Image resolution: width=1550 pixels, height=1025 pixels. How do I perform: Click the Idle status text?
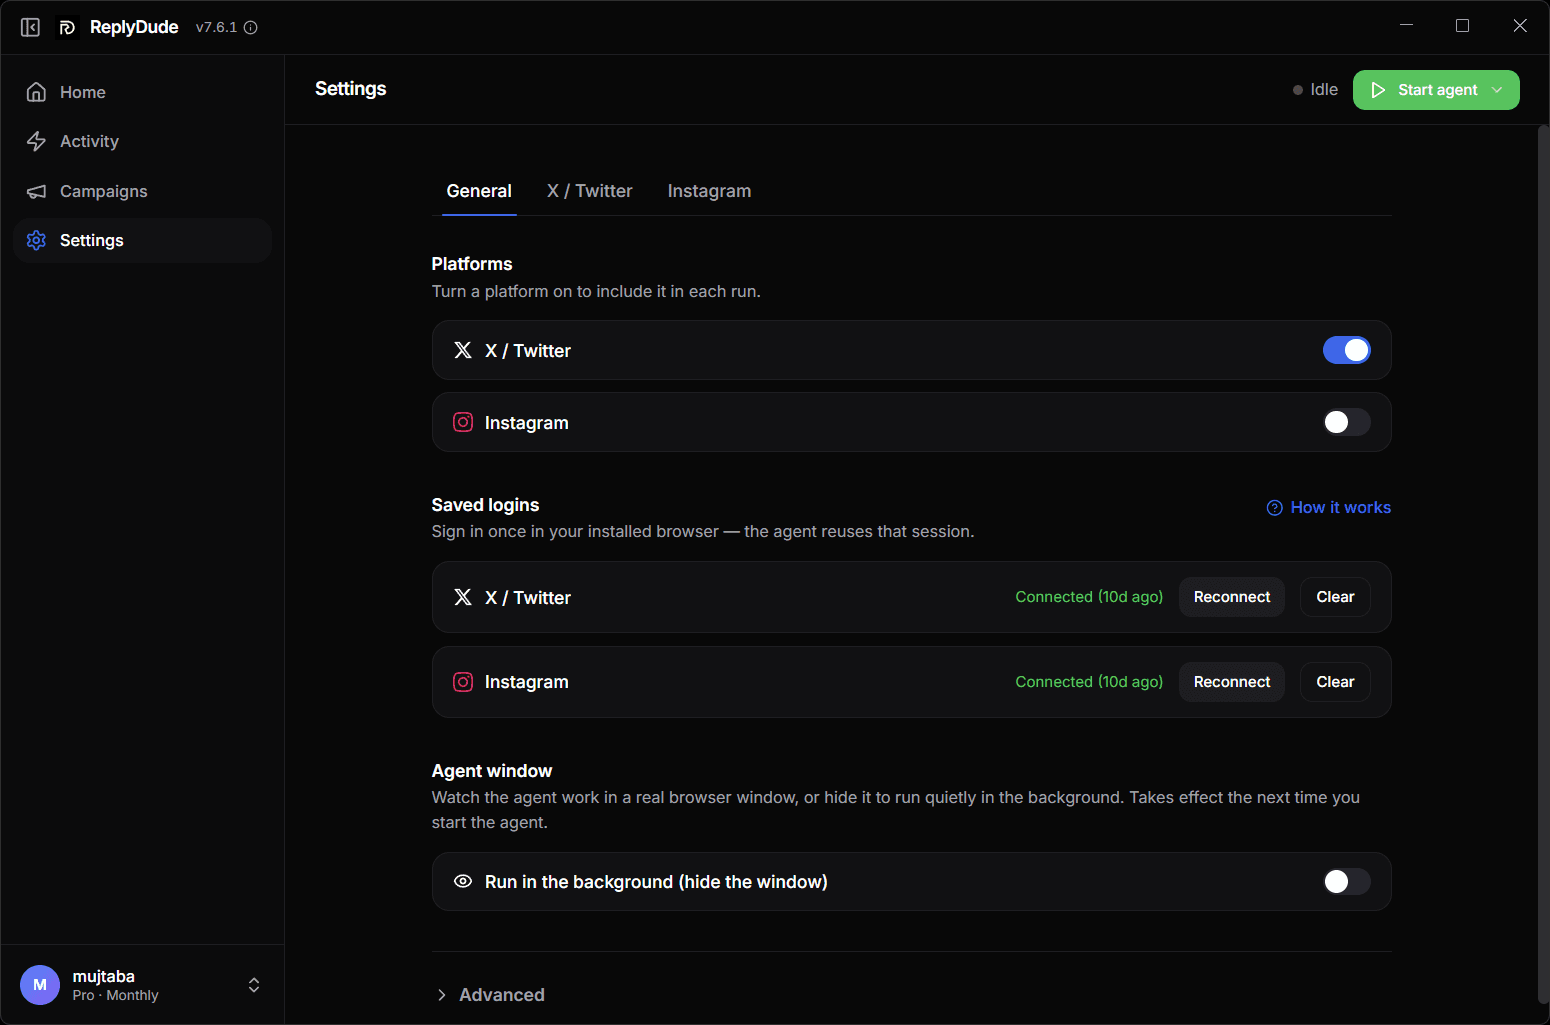point(1324,90)
